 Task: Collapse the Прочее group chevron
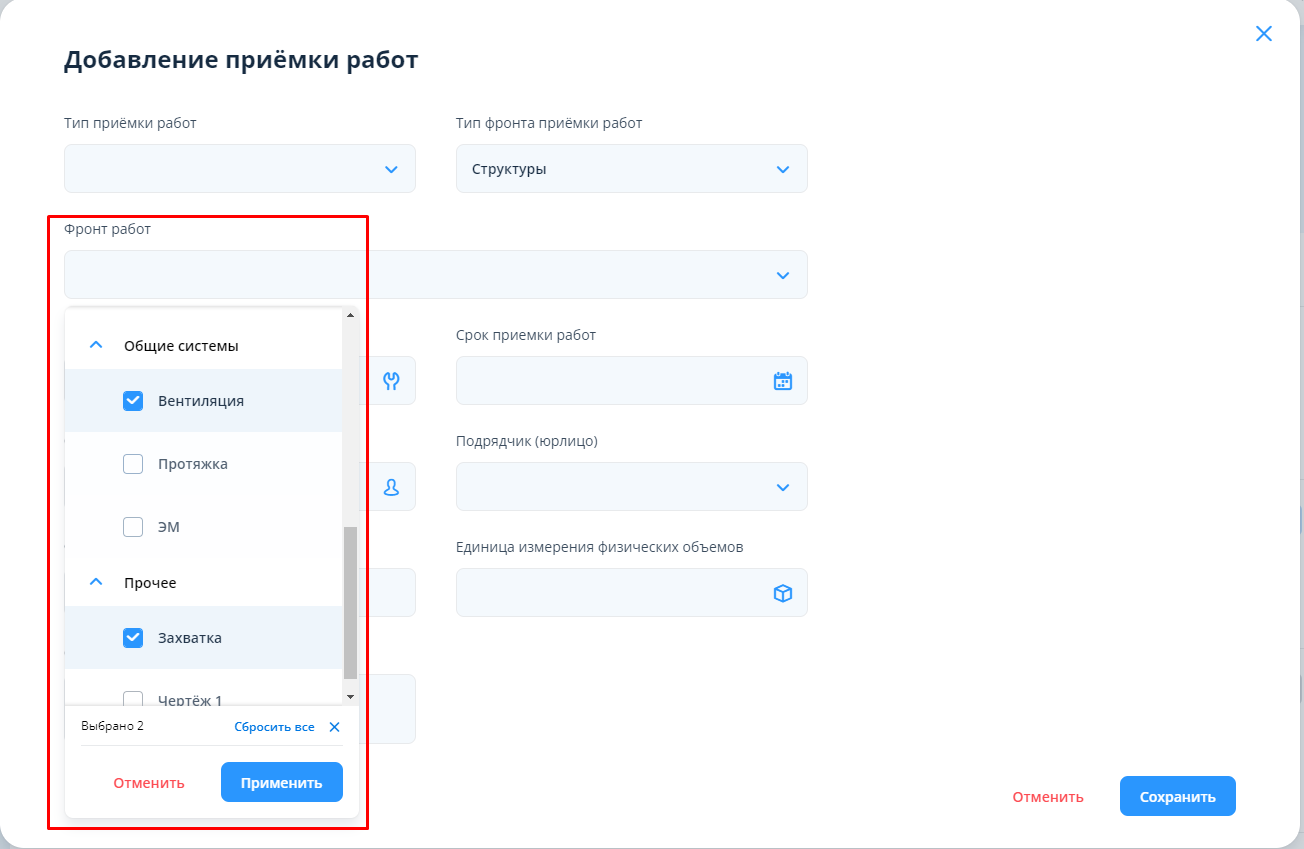[x=96, y=582]
